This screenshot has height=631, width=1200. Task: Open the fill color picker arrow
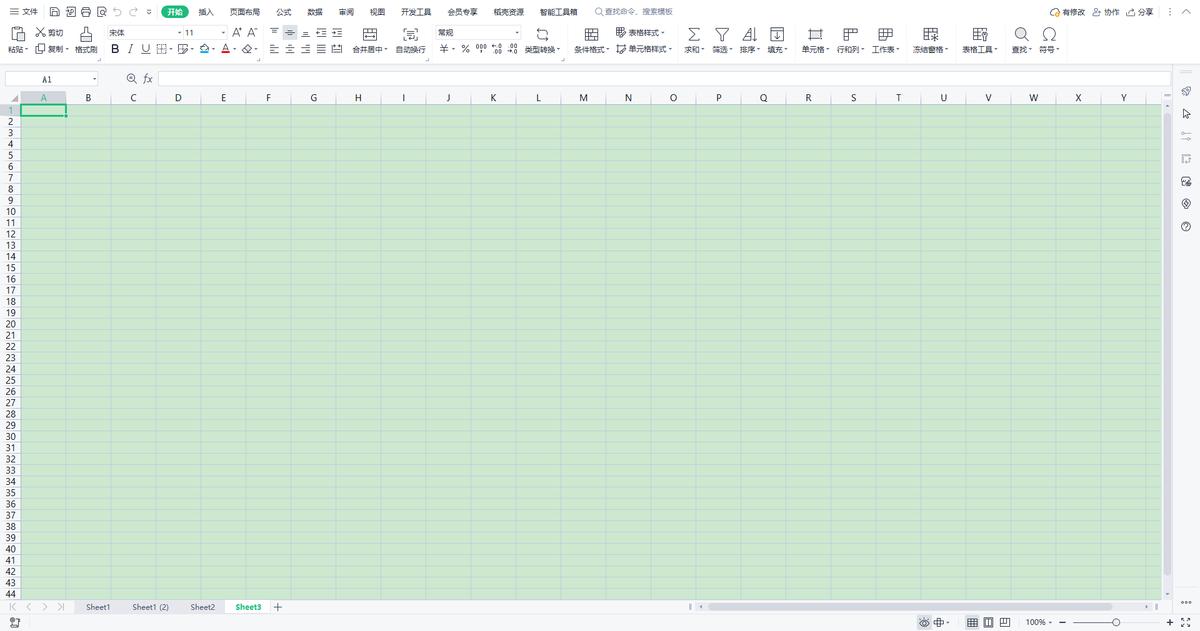pos(213,49)
